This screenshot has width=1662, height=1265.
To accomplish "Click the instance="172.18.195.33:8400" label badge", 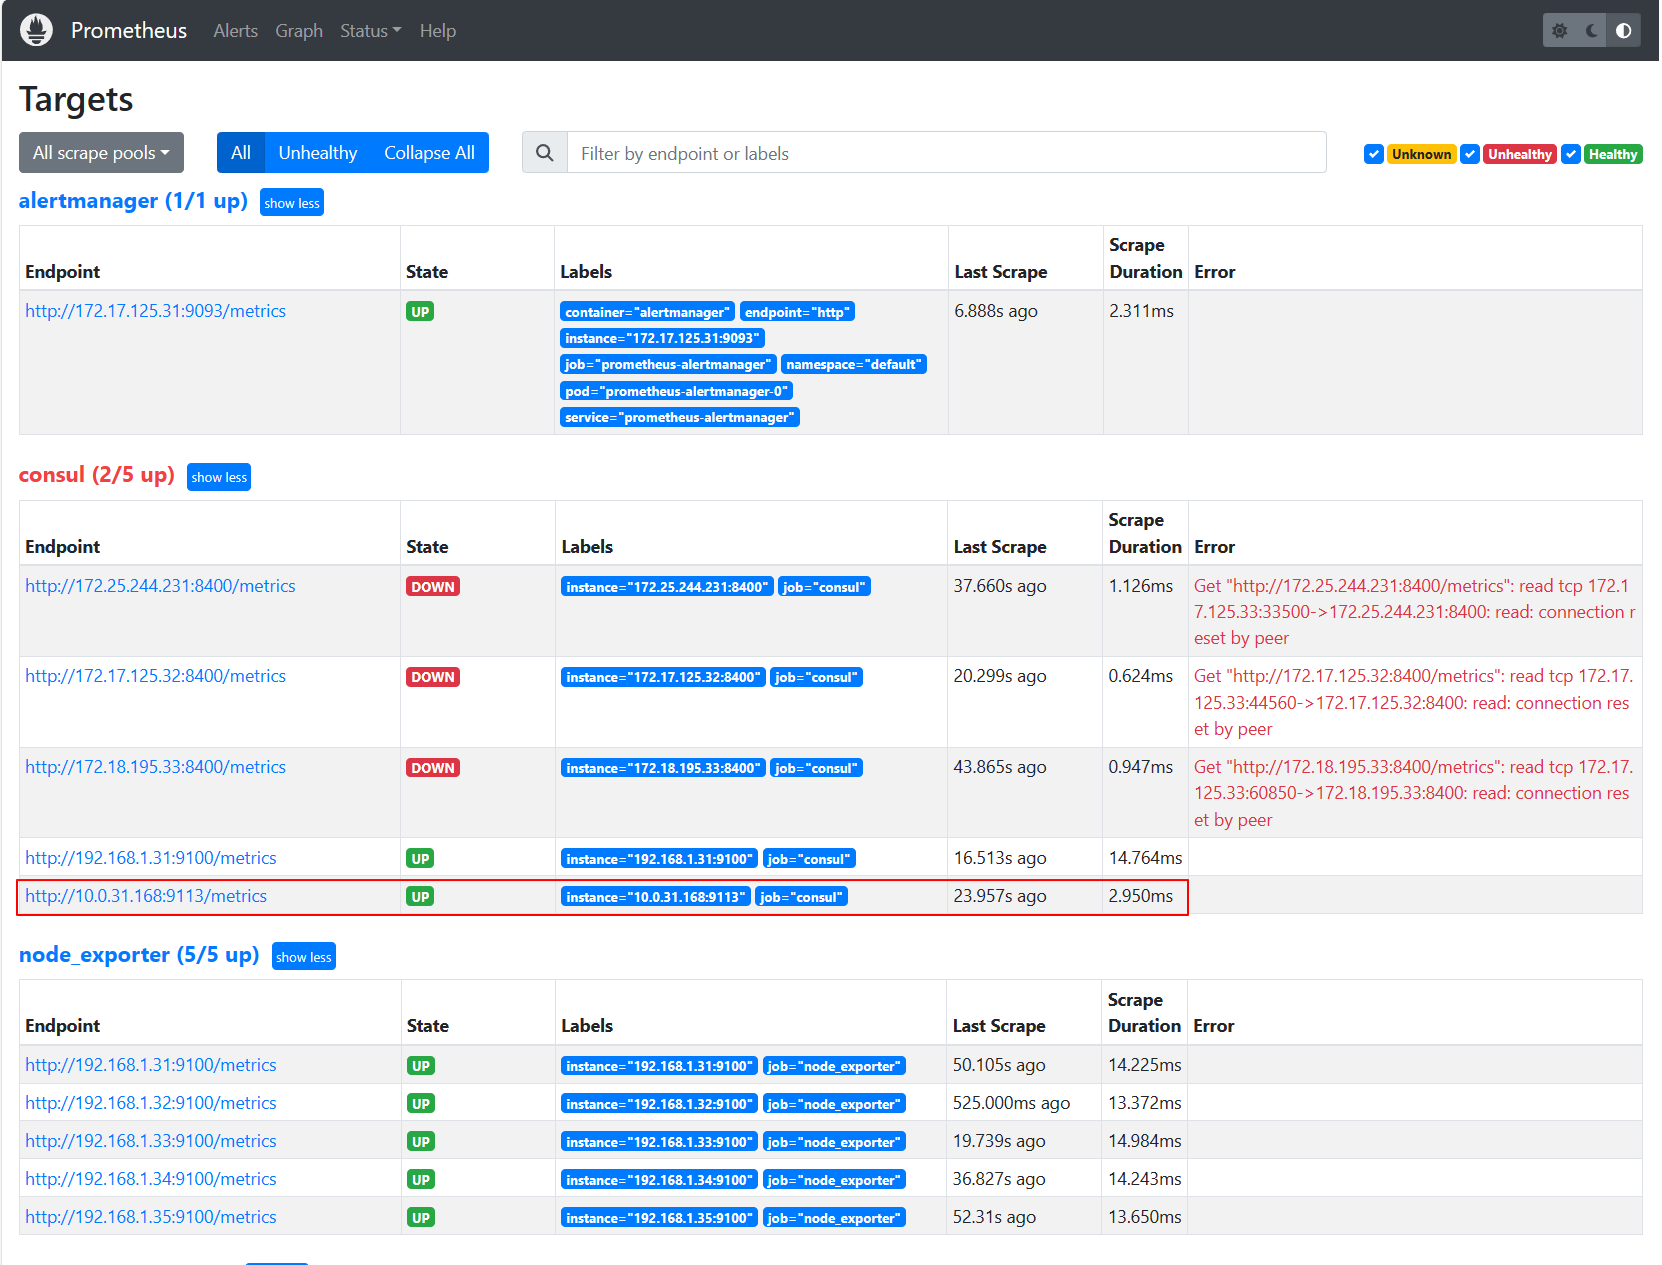I will (663, 768).
